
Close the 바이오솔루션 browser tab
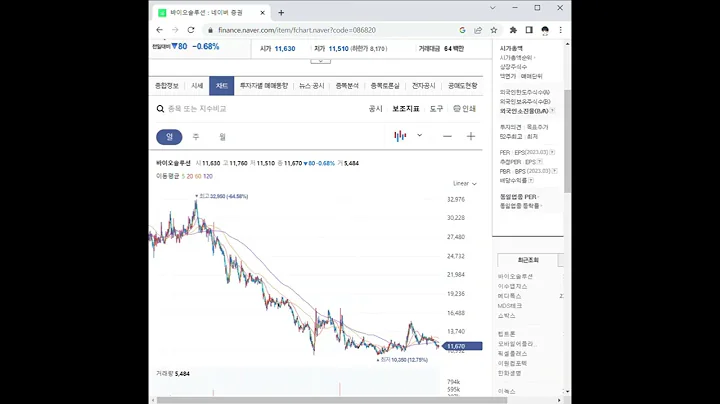tap(263, 13)
